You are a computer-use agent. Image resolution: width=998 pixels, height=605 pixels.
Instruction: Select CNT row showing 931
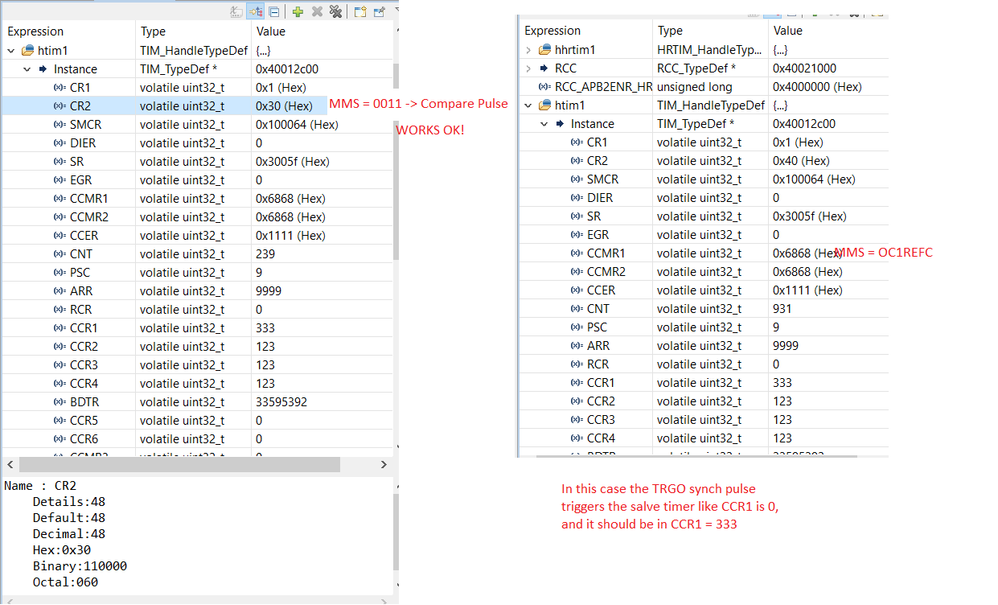pos(704,309)
